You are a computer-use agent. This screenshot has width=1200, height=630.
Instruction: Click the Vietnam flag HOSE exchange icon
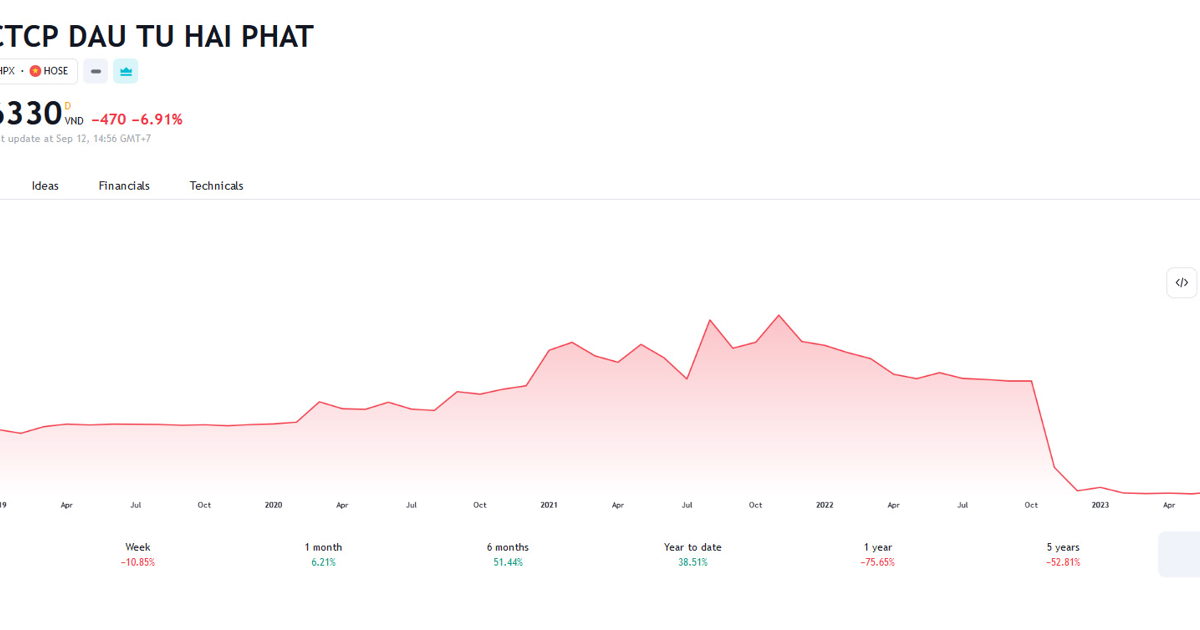tap(35, 71)
